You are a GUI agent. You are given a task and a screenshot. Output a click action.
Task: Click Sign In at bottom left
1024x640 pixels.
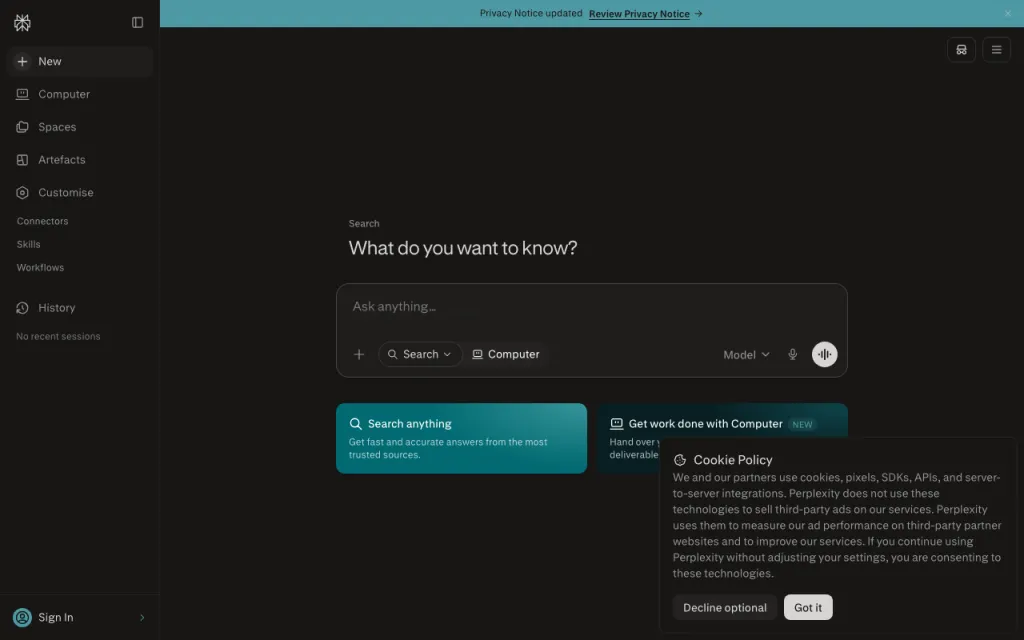(x=80, y=617)
